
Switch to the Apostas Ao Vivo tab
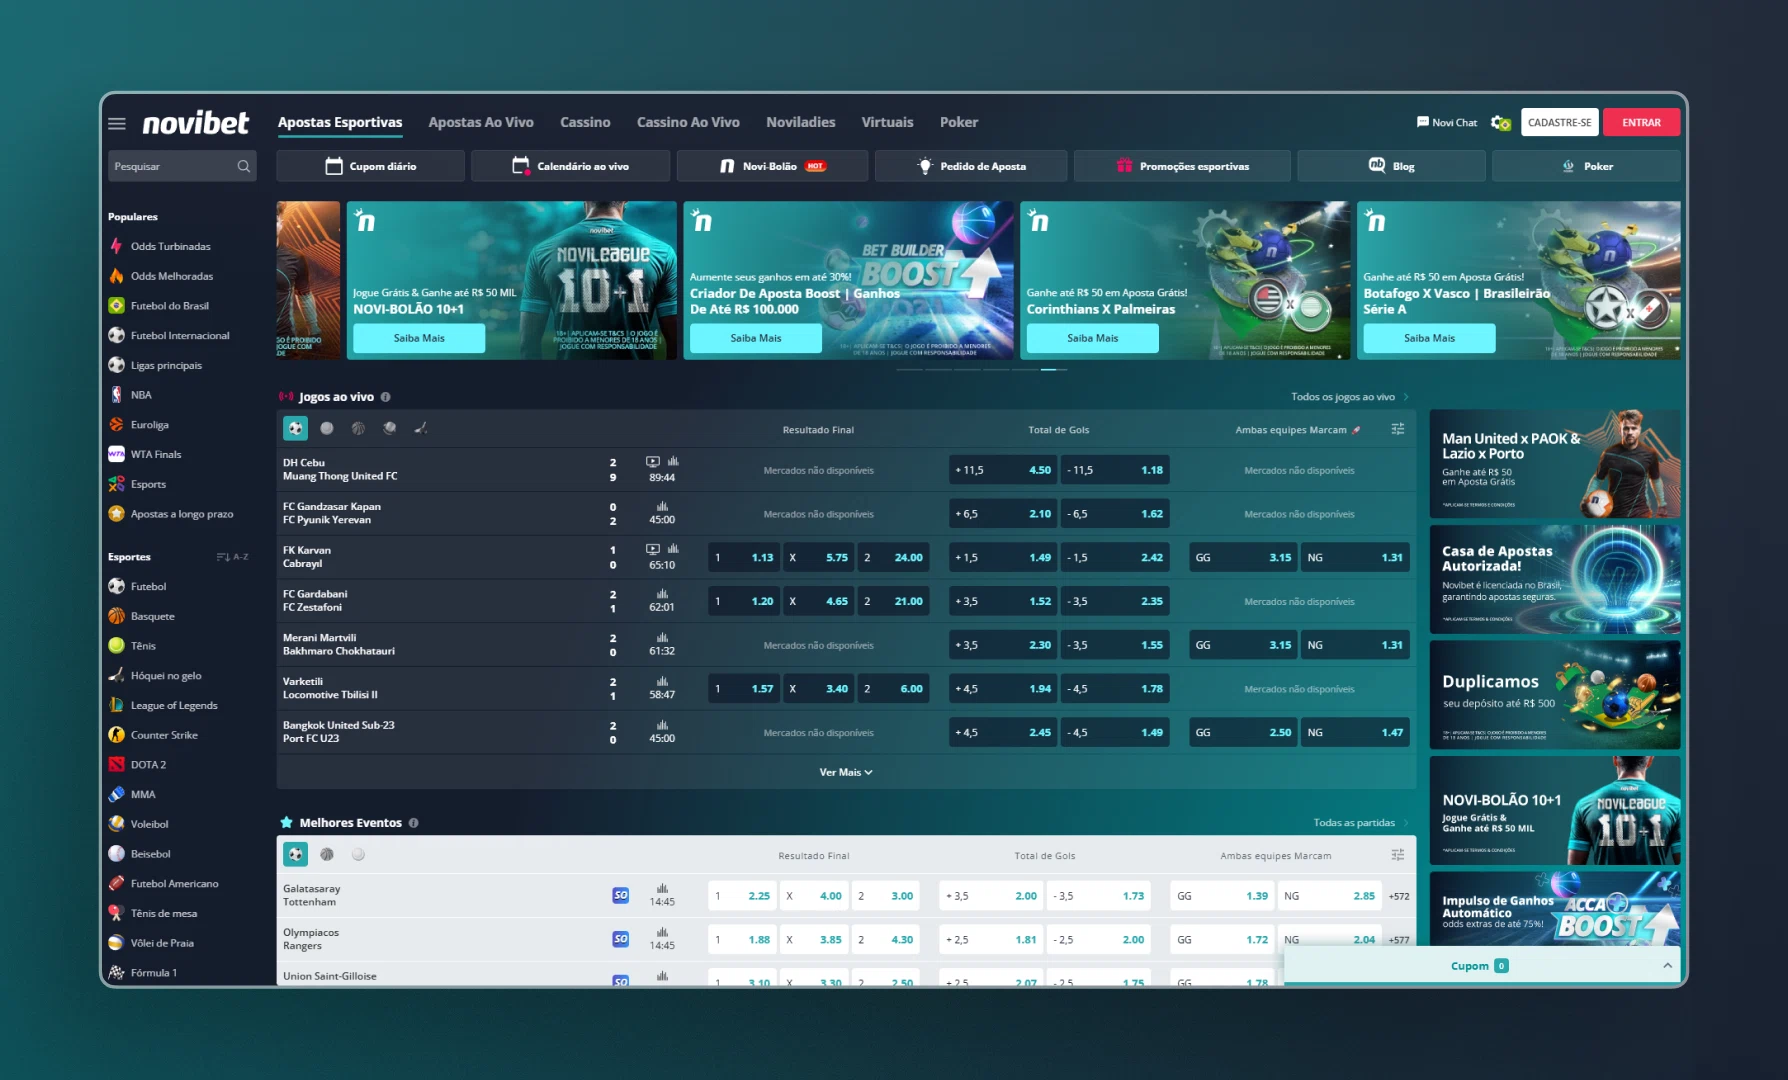click(x=481, y=122)
